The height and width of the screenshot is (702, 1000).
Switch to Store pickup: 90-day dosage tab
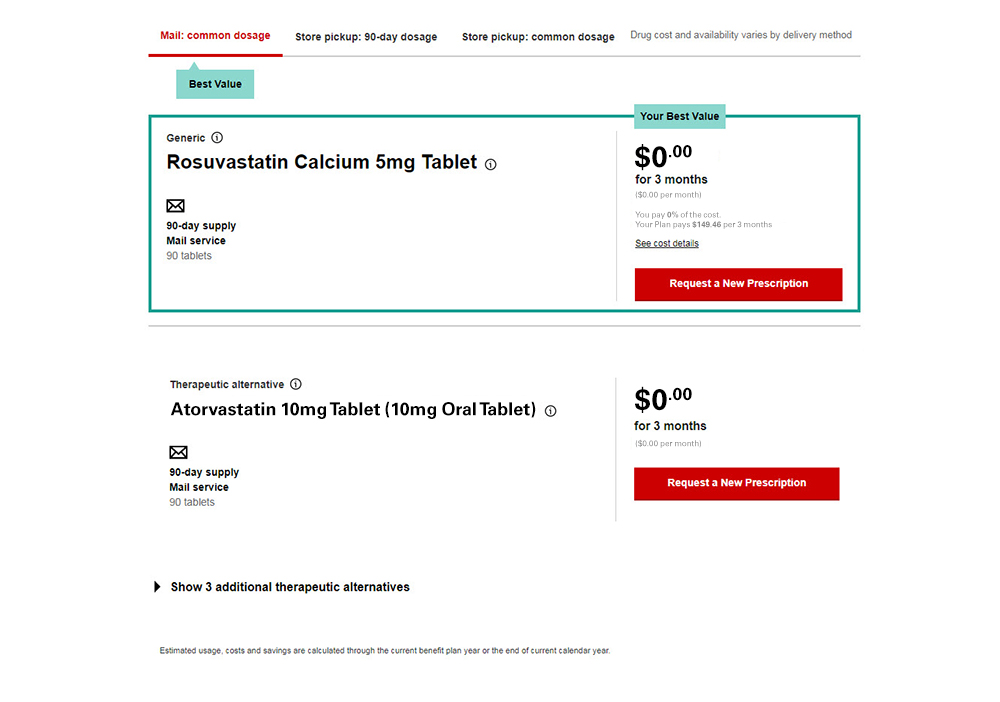366,37
